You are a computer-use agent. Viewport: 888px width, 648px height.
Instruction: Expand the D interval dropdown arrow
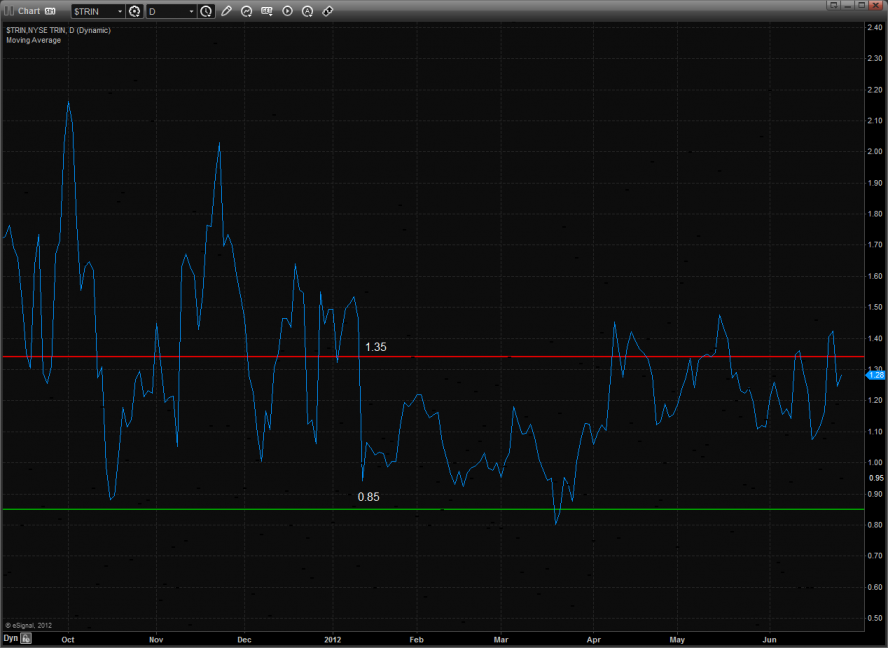coord(191,11)
